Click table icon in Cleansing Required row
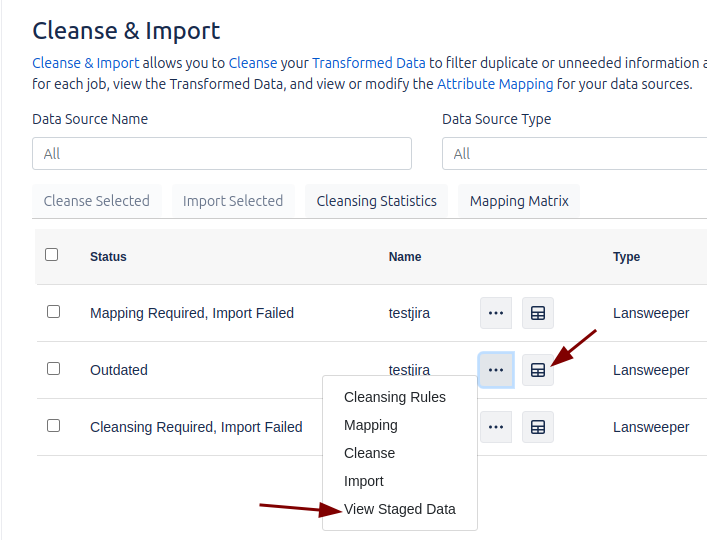 coord(538,427)
